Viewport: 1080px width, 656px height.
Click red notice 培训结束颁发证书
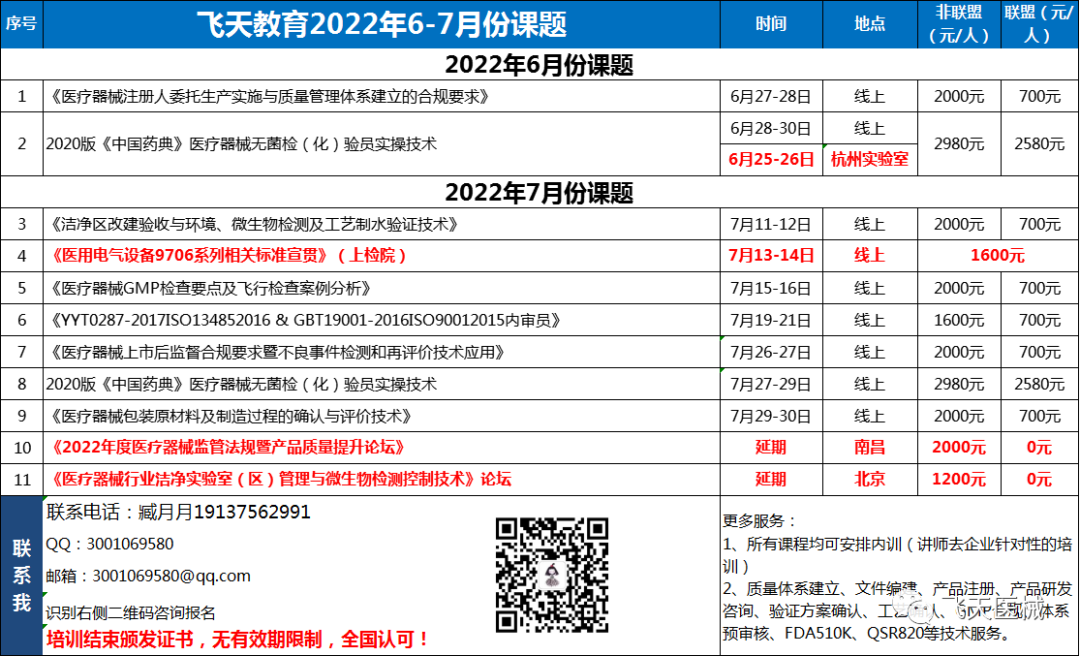(x=238, y=640)
